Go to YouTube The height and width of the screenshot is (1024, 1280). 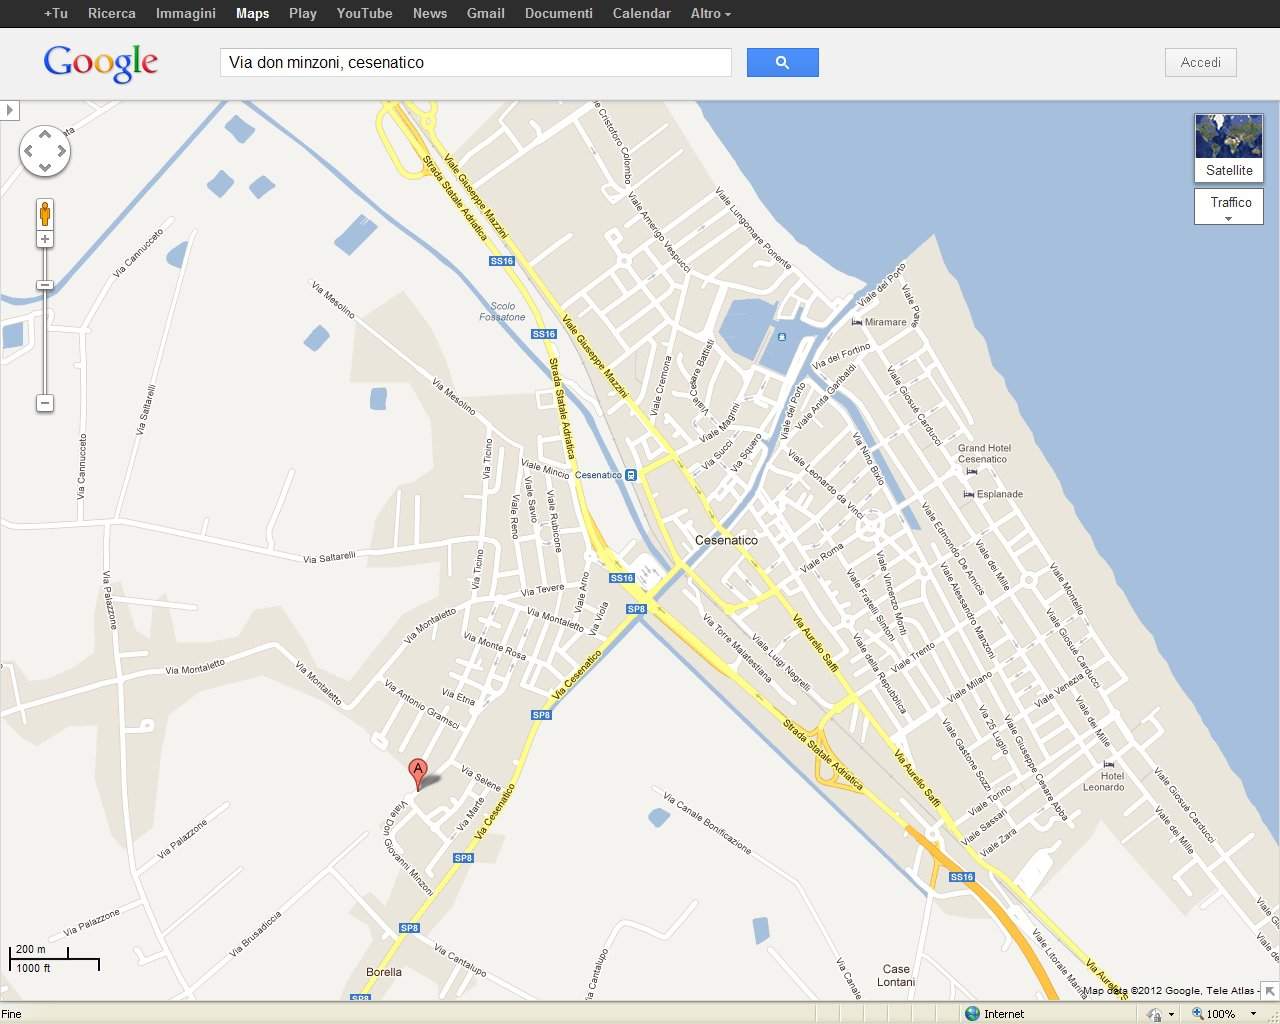click(364, 13)
